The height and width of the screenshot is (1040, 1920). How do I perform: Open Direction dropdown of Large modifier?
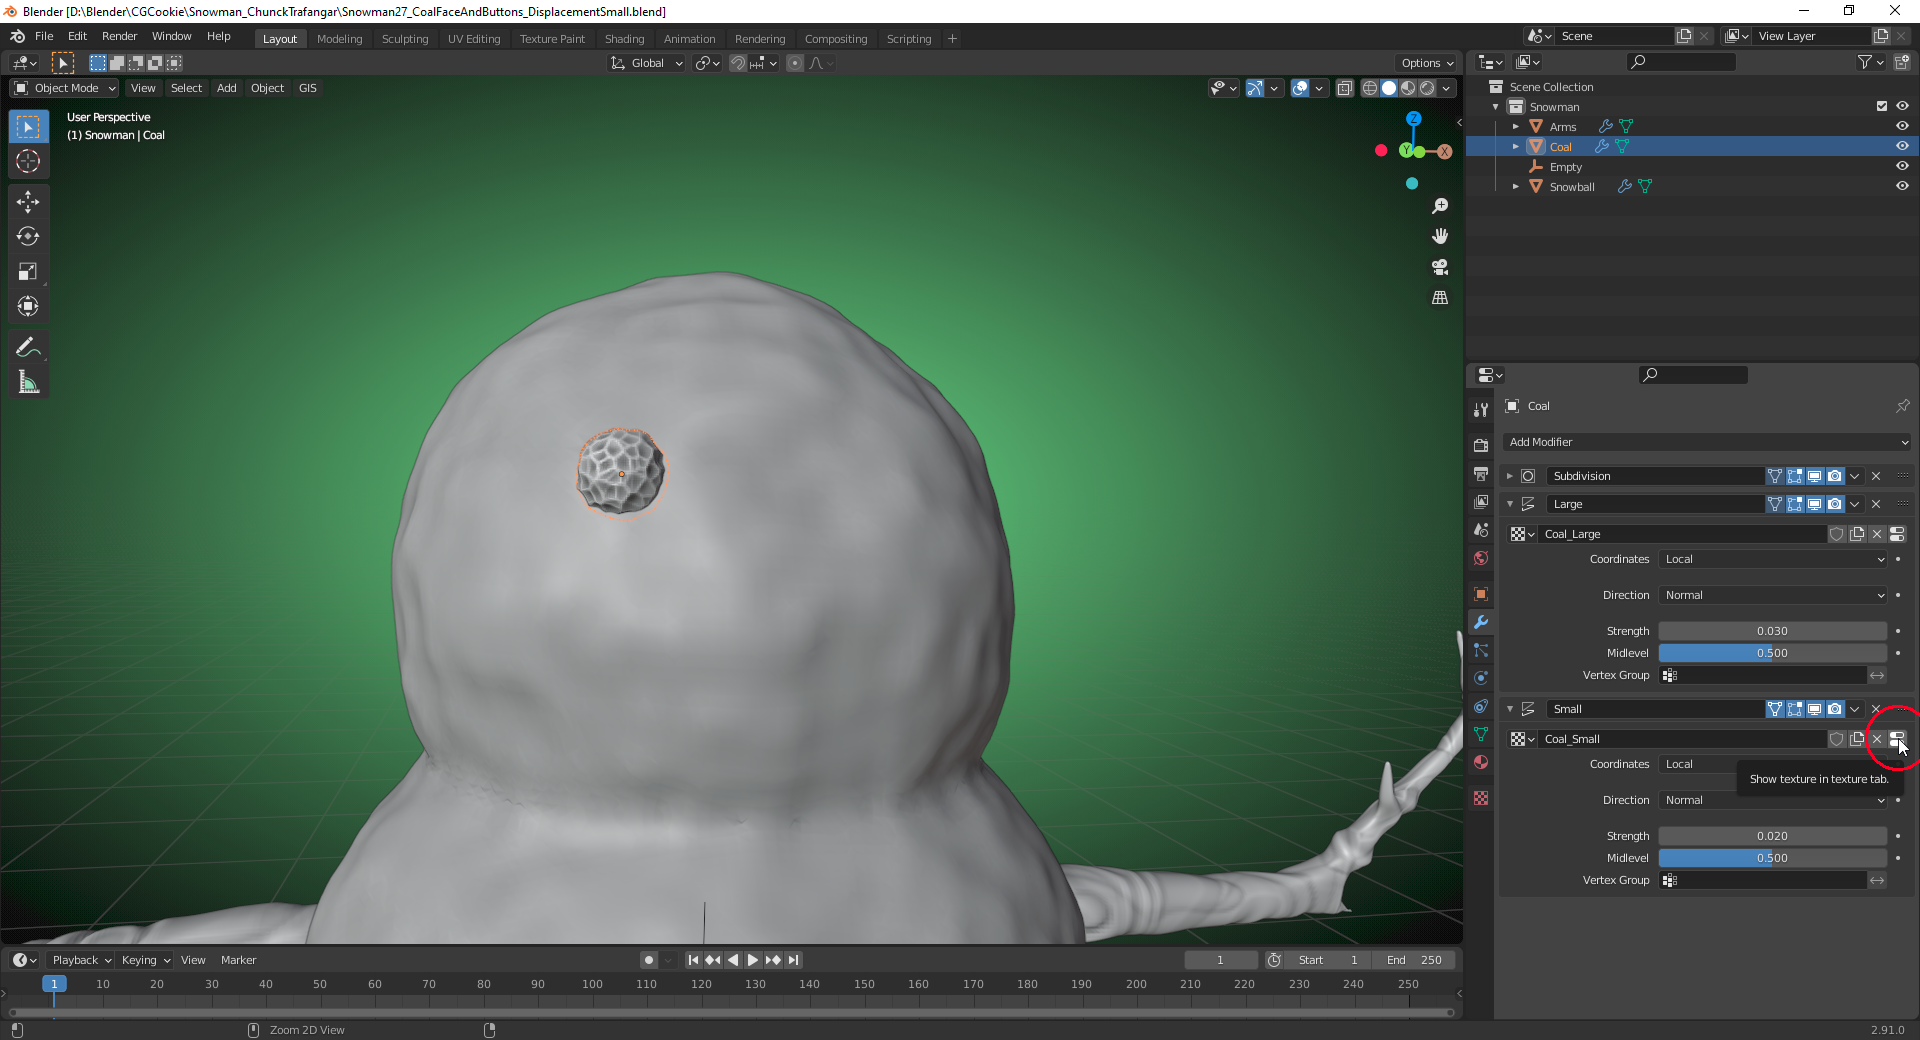coord(1773,595)
